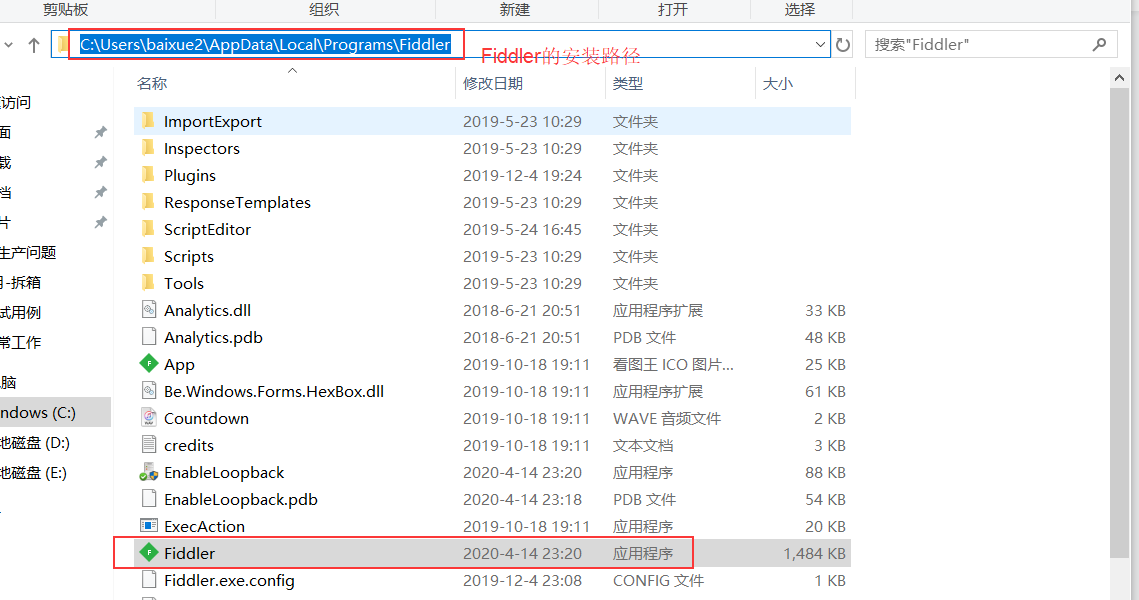Click the 2019-5-24 16:45 ScriptEditor date
The width and height of the screenshot is (1139, 600).
(522, 230)
